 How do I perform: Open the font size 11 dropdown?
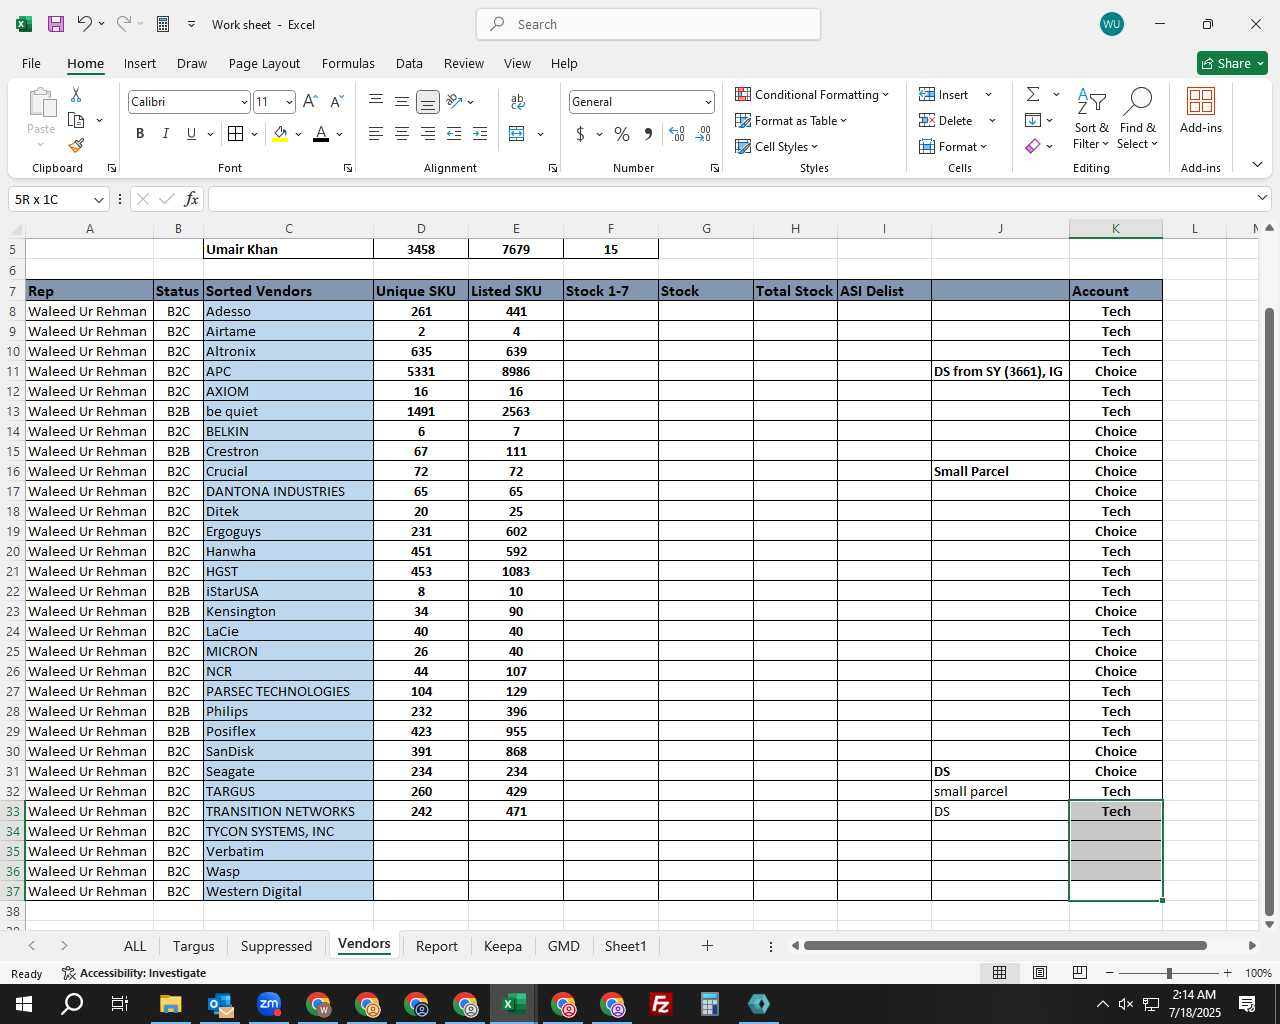point(289,102)
